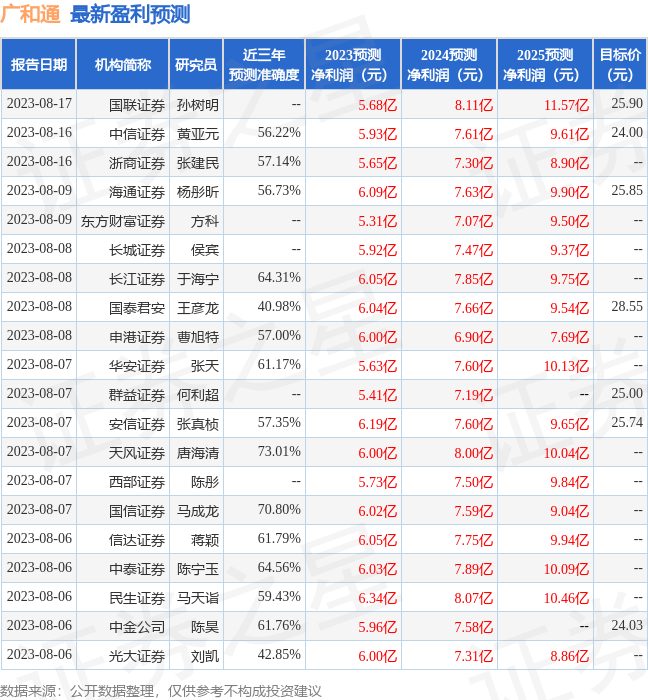
Task: Click the 6.34亿 net profit value
Action: point(378,597)
